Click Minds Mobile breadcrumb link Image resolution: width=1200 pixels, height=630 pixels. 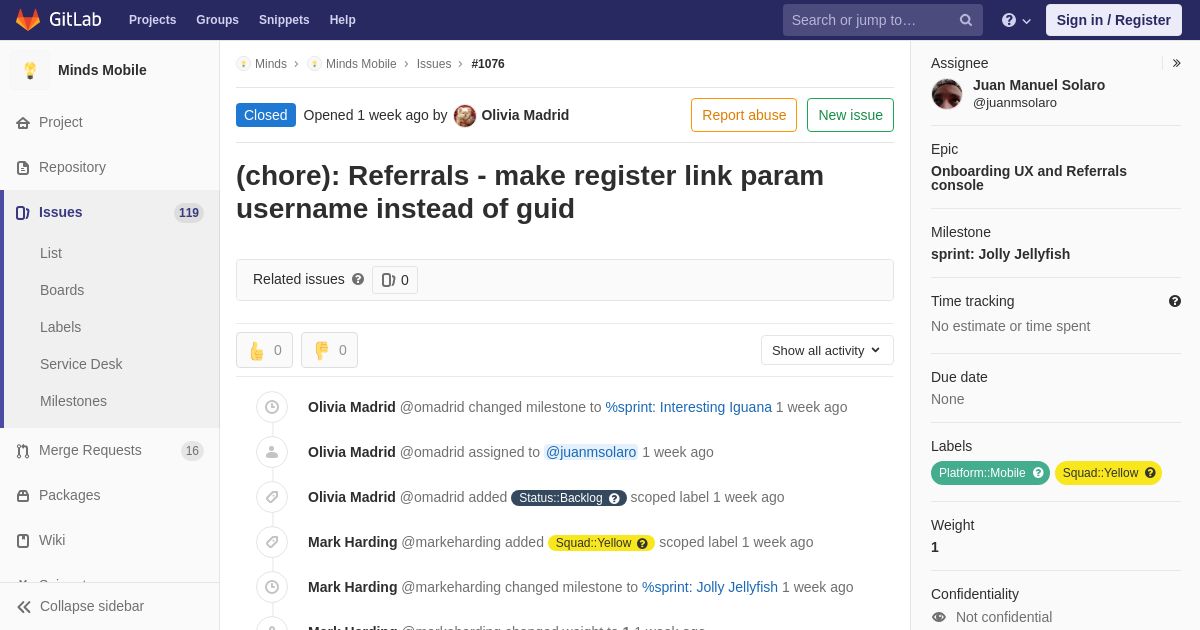point(361,64)
